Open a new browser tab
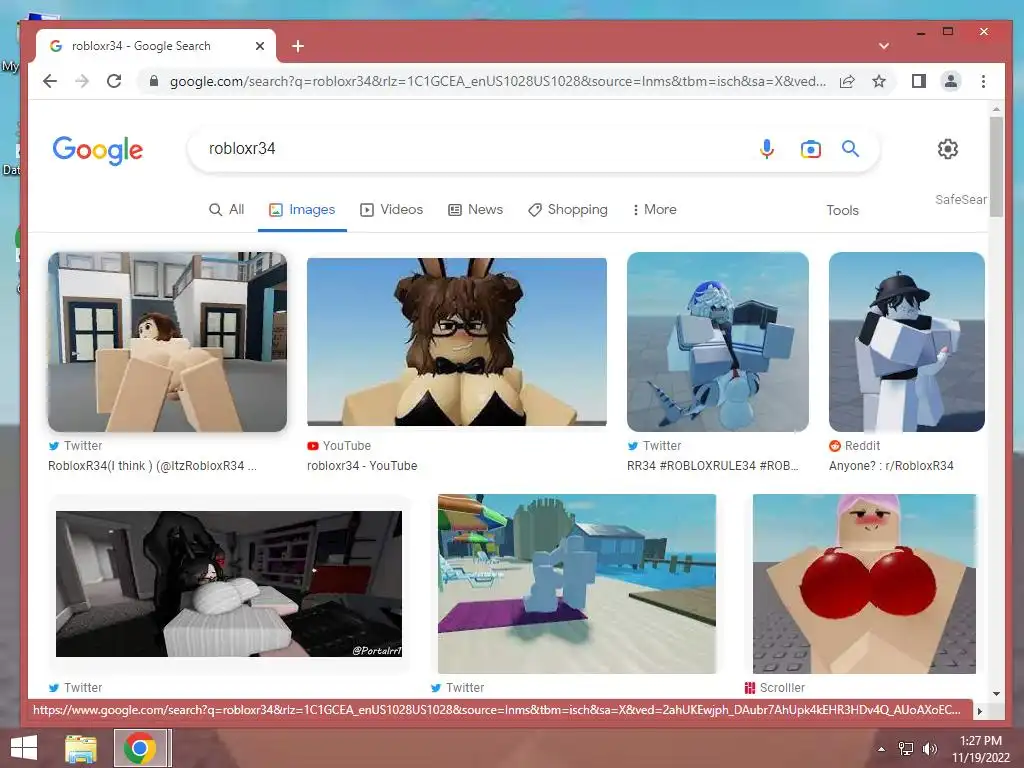 (298, 46)
